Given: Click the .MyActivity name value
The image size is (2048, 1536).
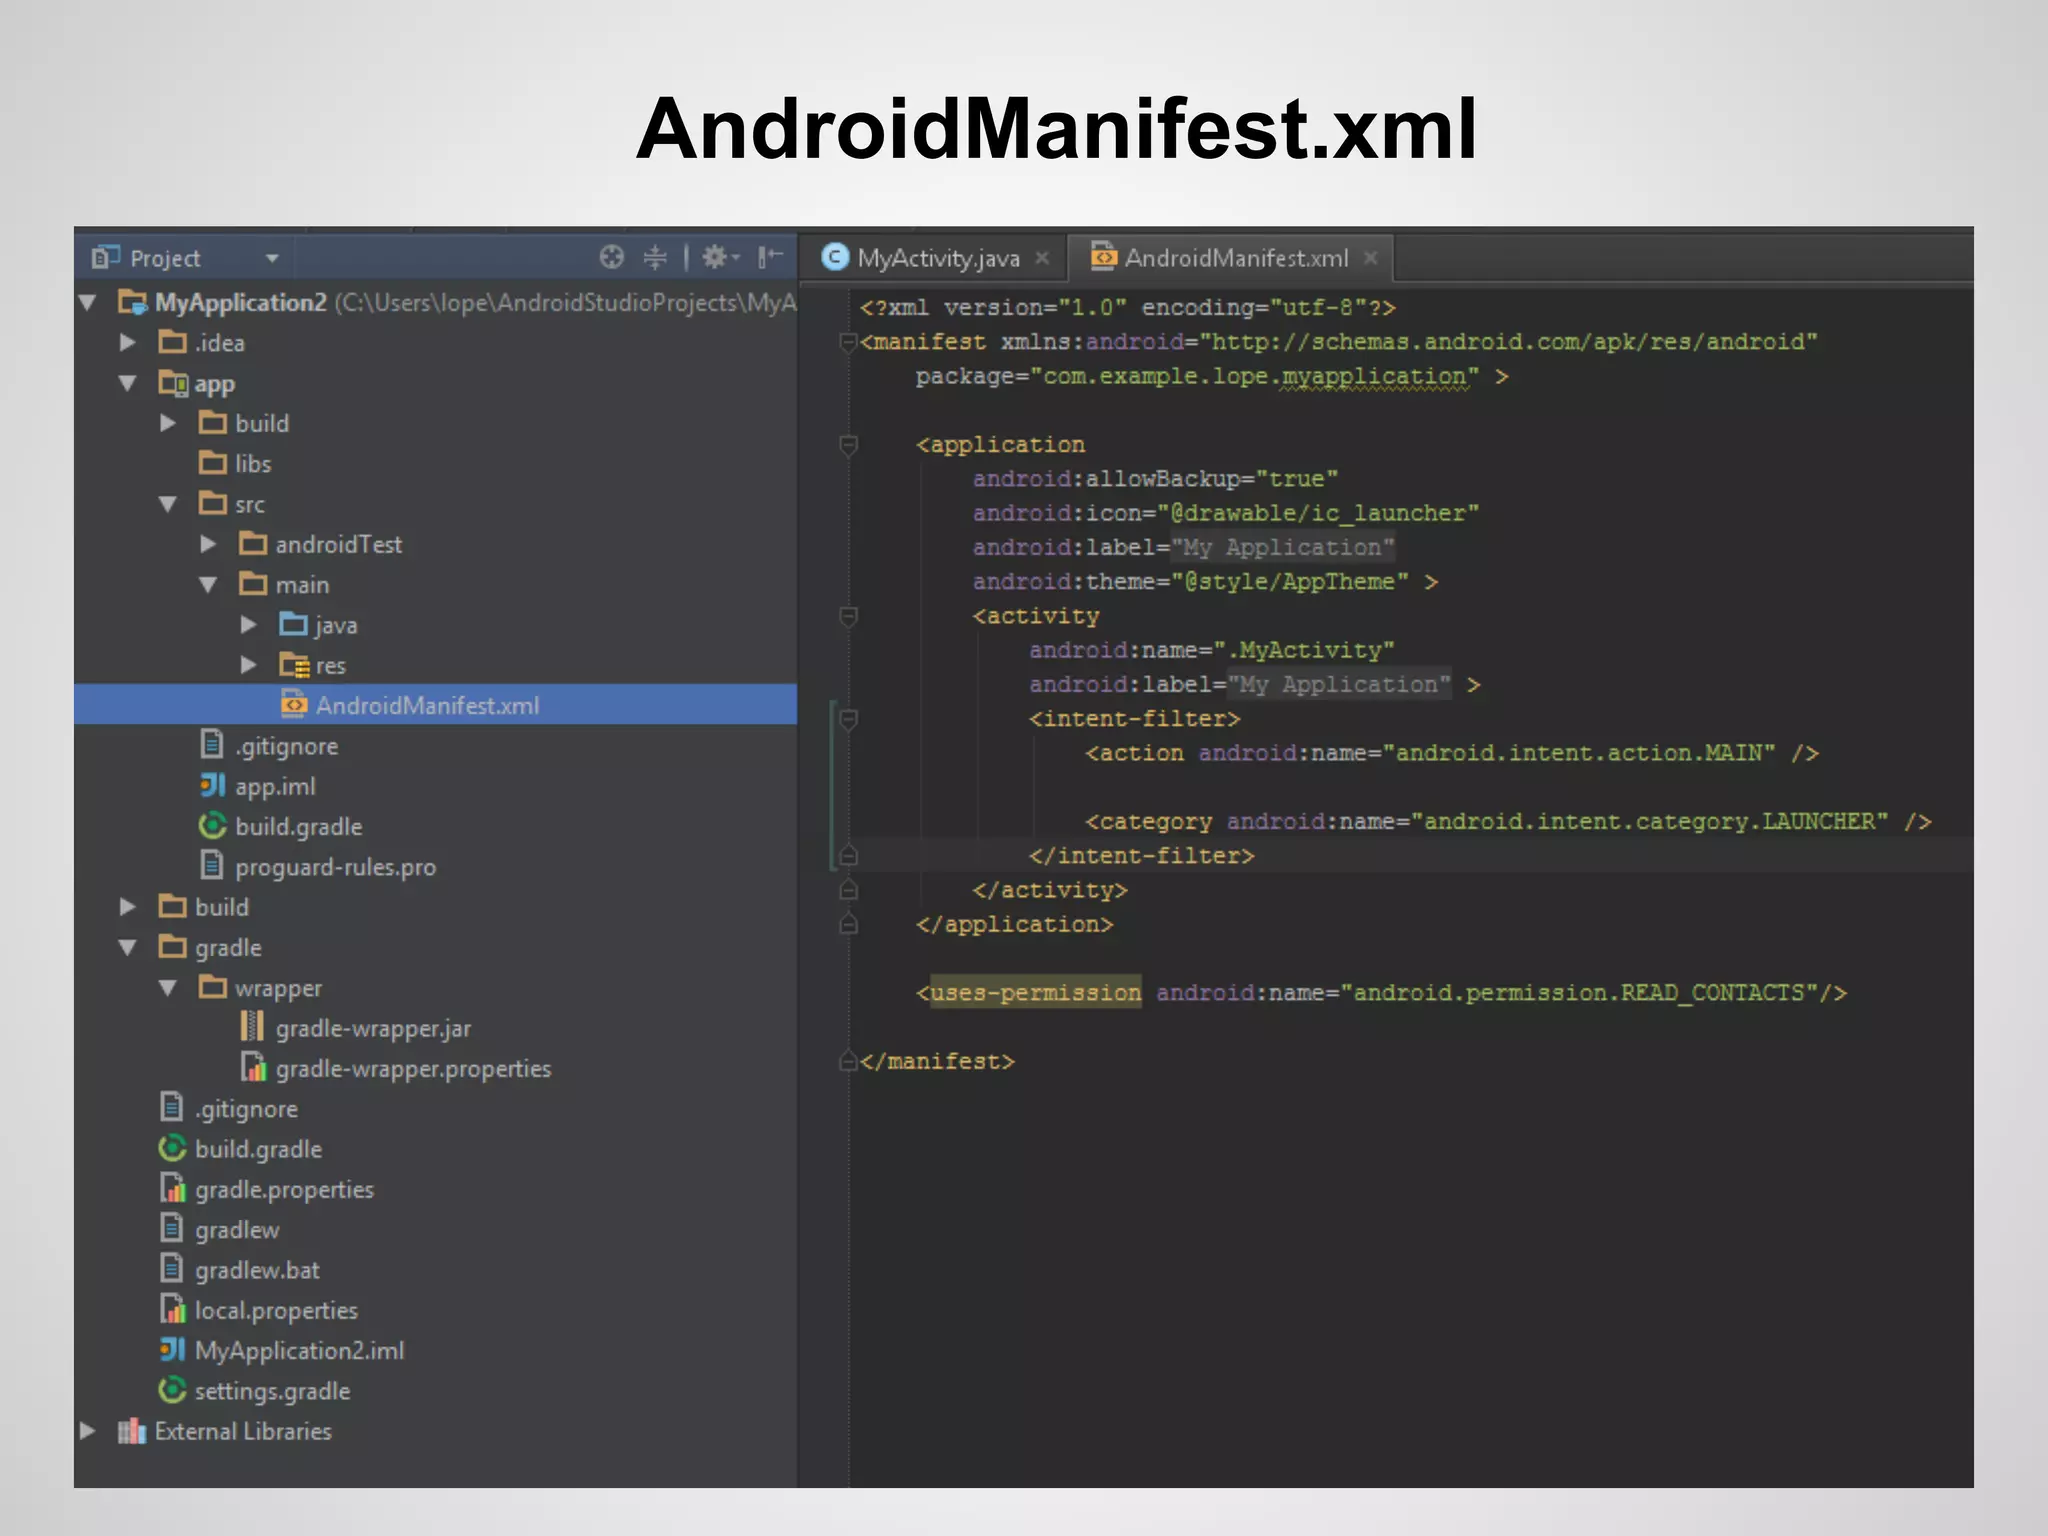Looking at the screenshot, I should point(1304,650).
